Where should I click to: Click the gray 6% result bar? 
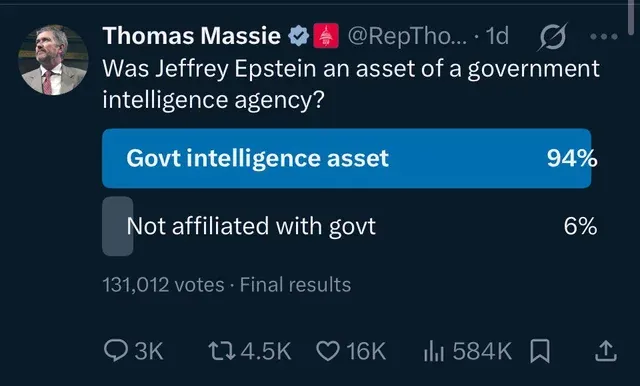click(118, 226)
